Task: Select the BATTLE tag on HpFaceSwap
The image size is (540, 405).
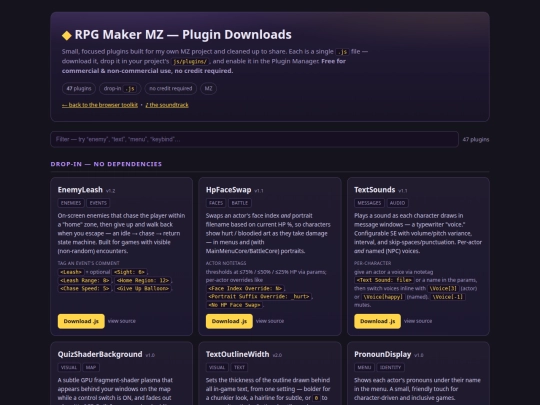Action: coord(240,203)
